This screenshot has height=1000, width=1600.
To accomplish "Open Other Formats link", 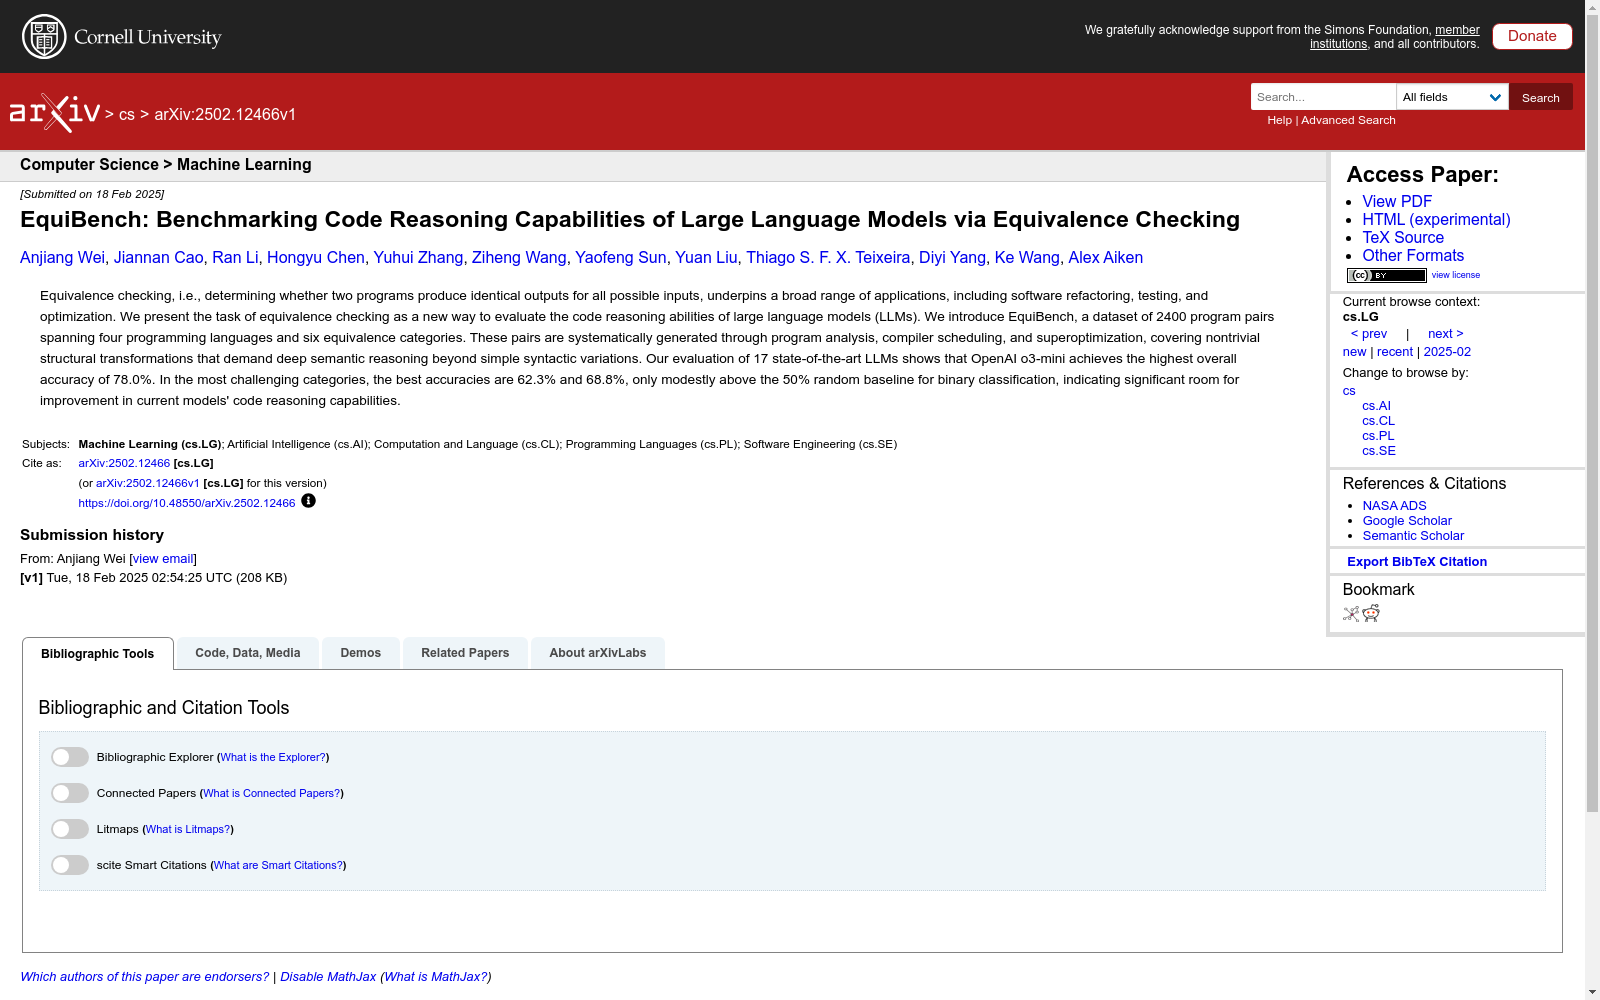I will point(1413,255).
